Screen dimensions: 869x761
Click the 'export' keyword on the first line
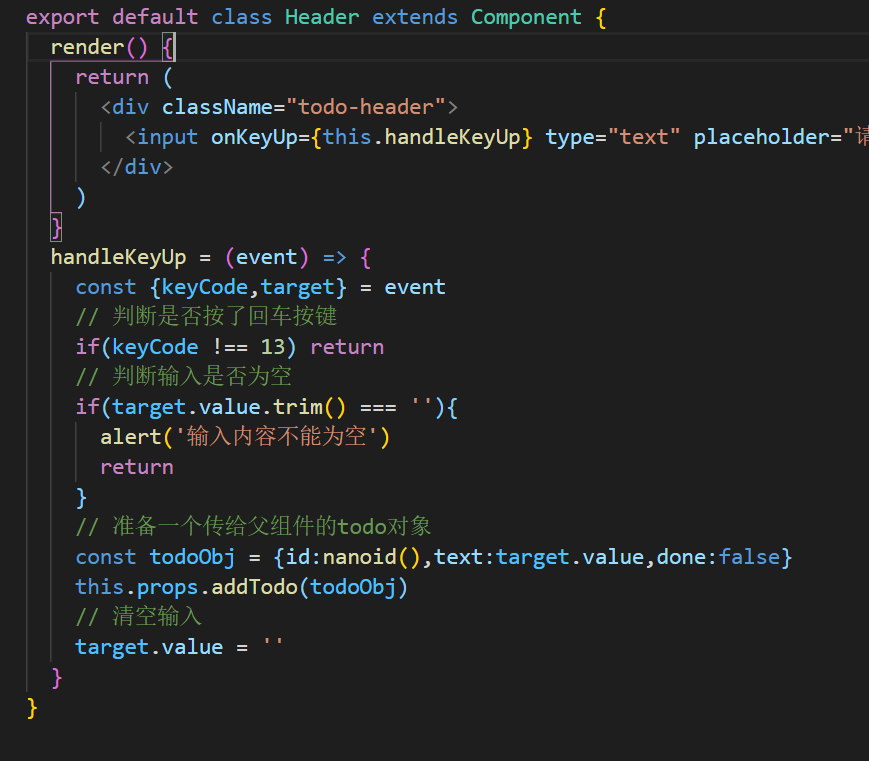[62, 17]
